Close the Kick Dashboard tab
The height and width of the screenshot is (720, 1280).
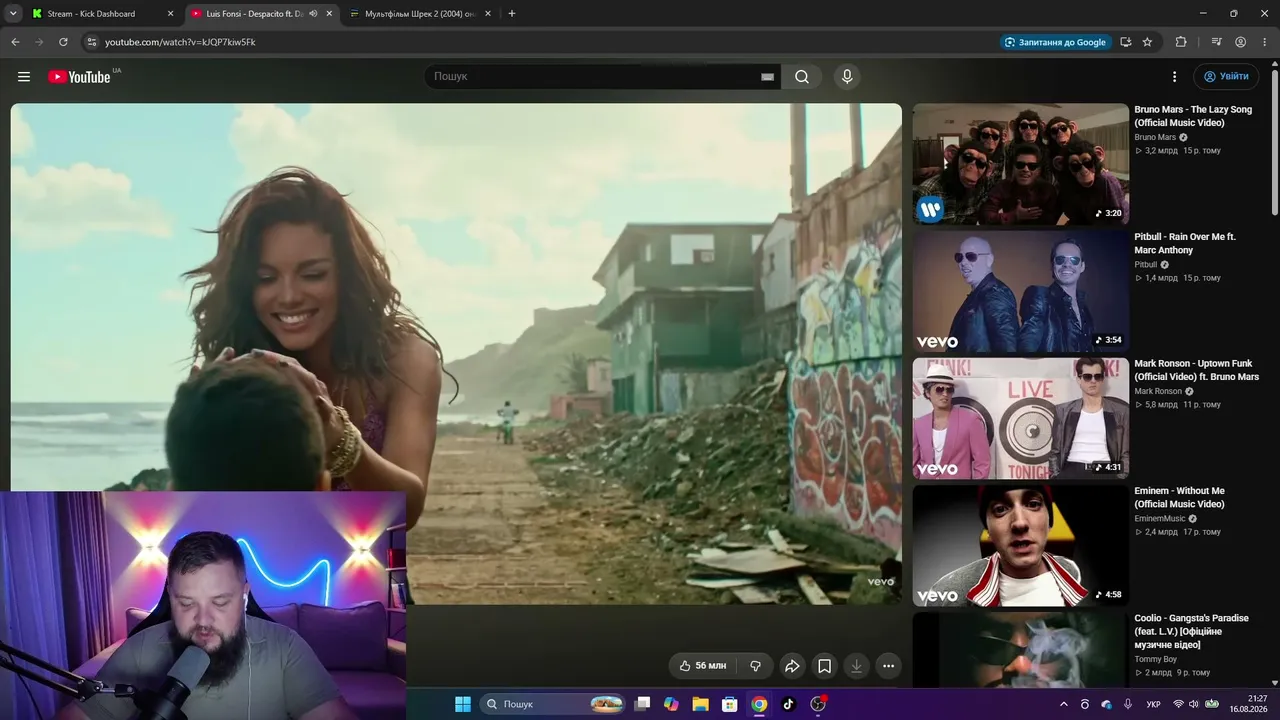click(x=170, y=14)
